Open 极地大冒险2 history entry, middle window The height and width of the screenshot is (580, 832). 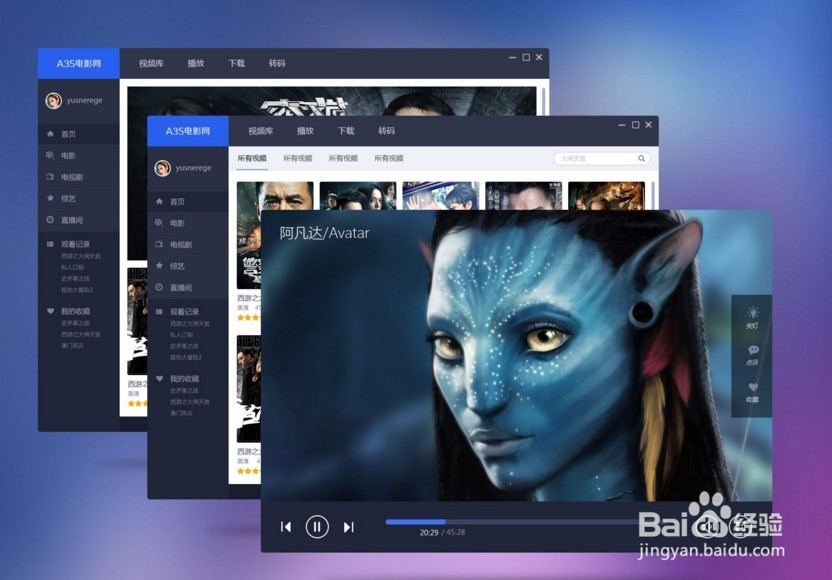tap(186, 357)
